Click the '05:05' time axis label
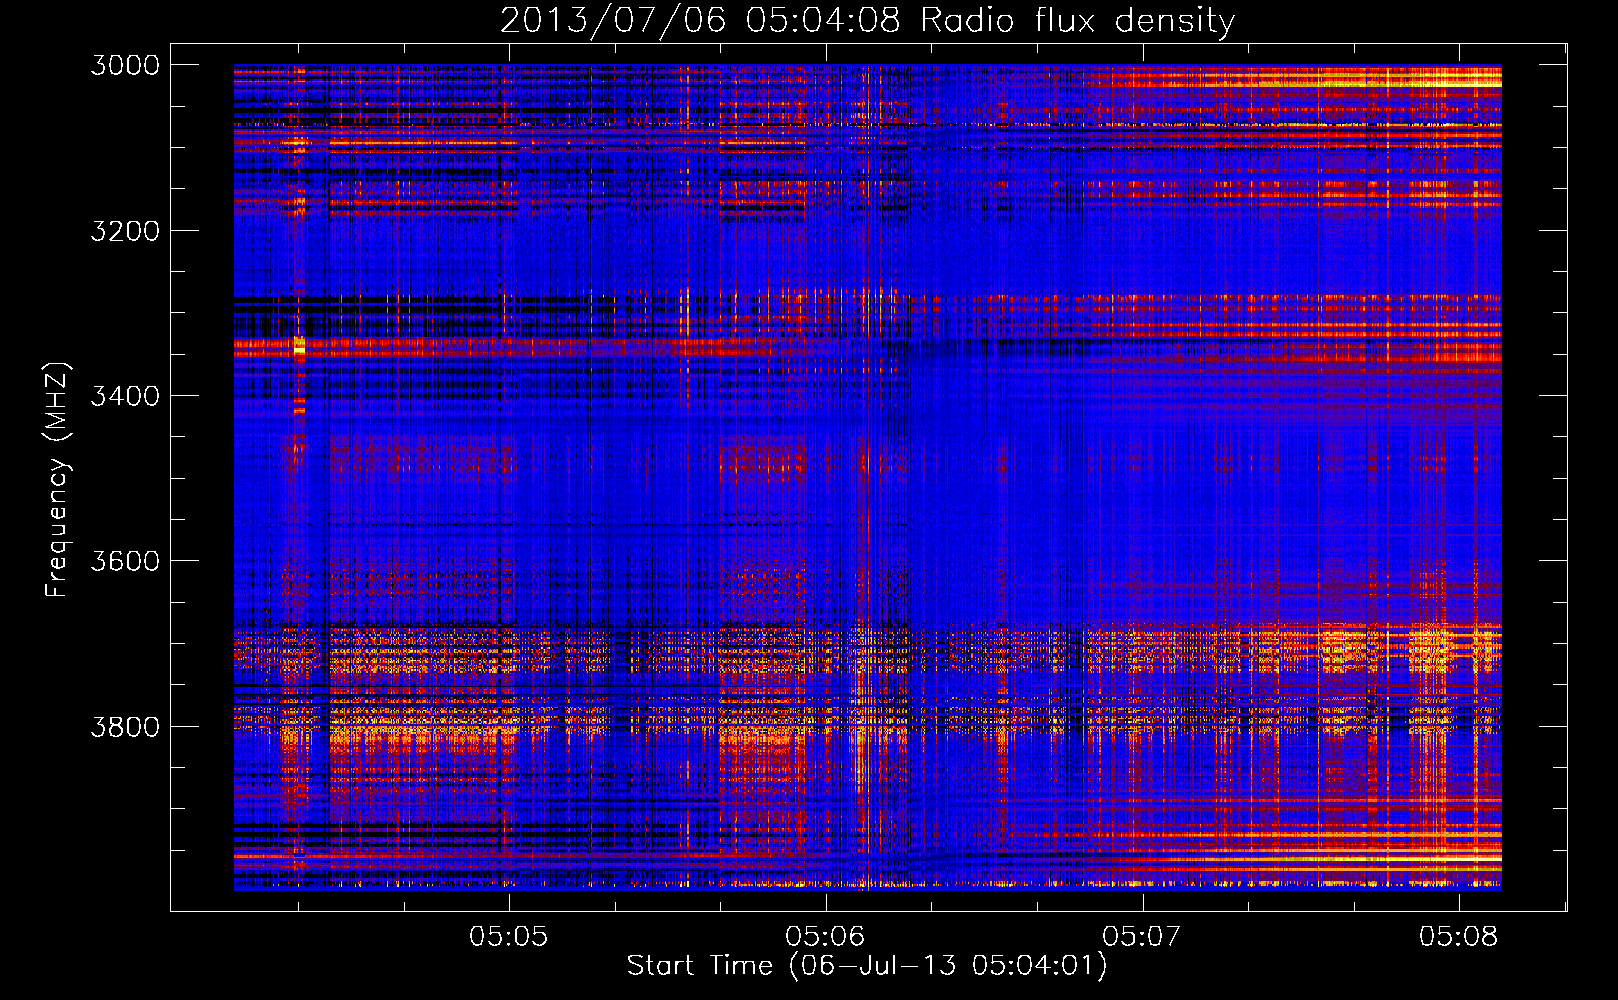Image resolution: width=1618 pixels, height=1000 pixels. [509, 936]
